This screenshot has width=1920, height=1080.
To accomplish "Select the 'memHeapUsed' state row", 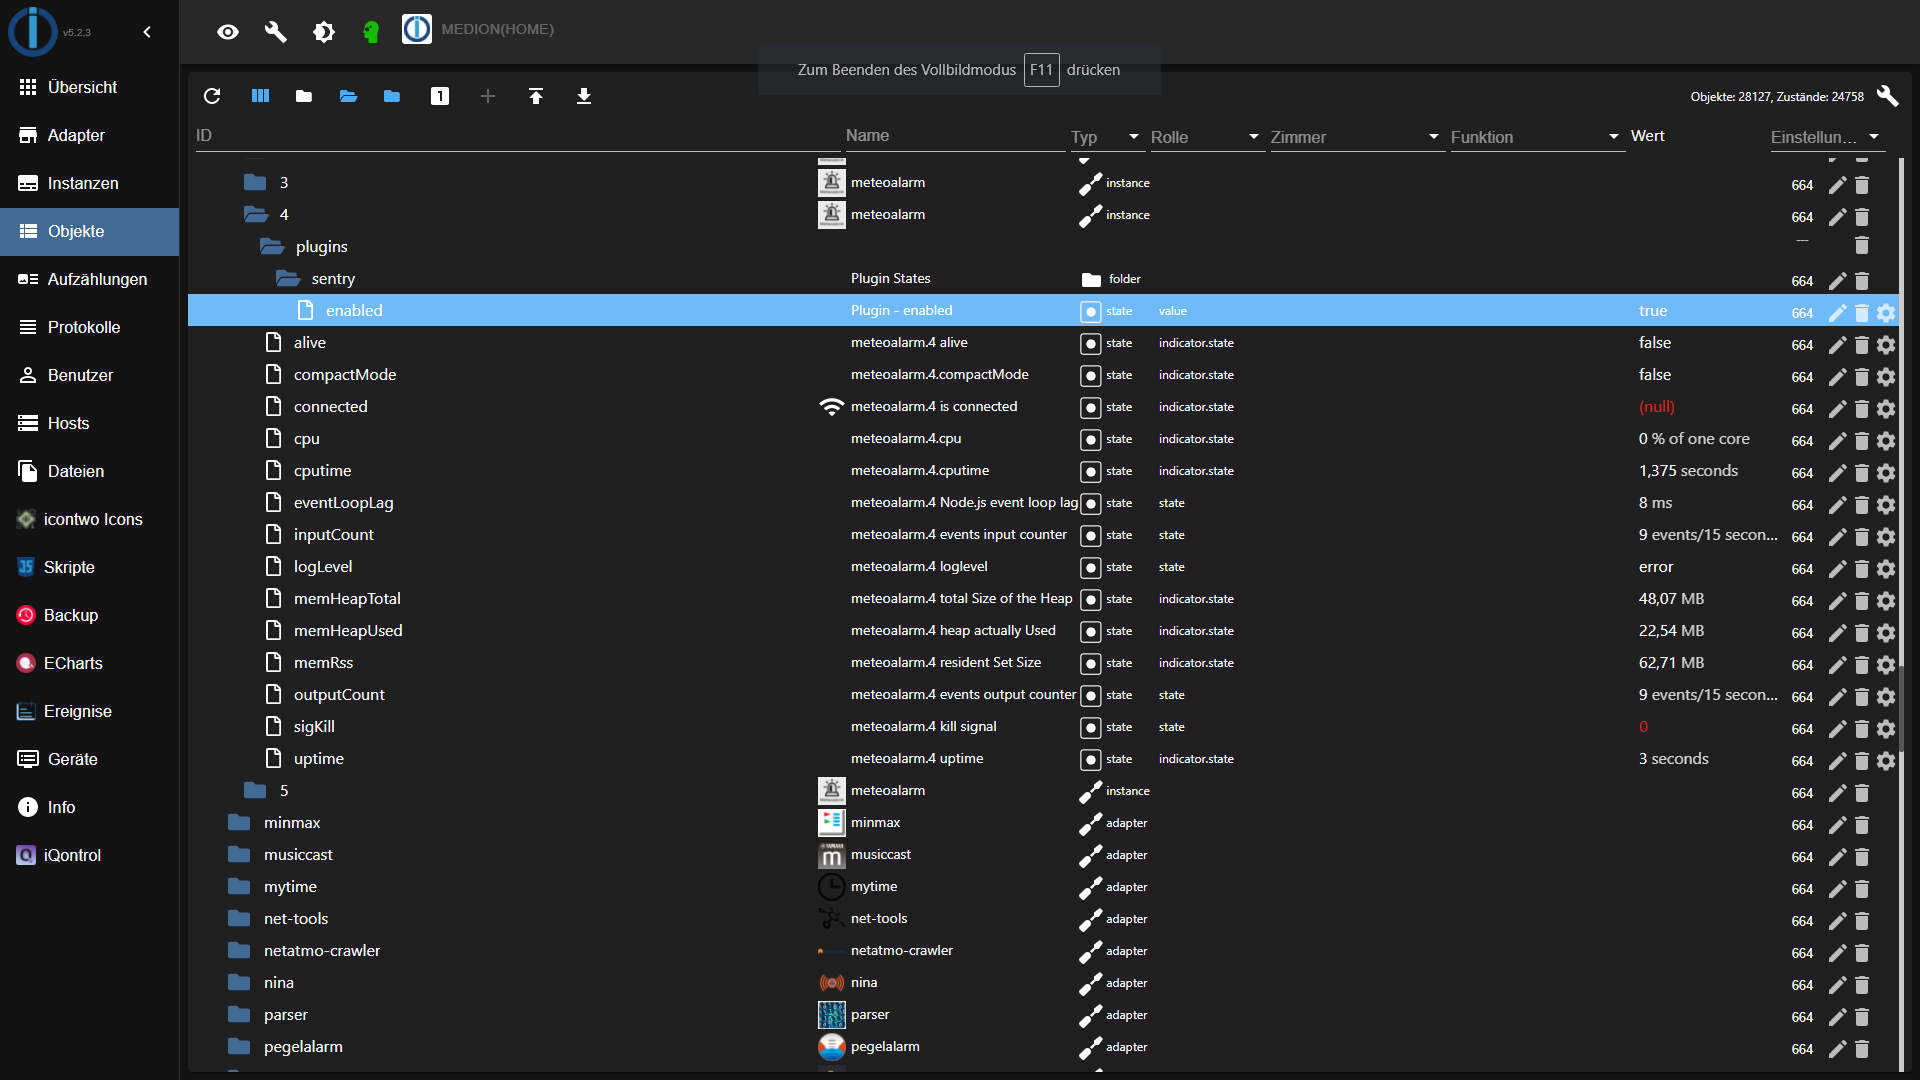I will pyautogui.click(x=1043, y=630).
